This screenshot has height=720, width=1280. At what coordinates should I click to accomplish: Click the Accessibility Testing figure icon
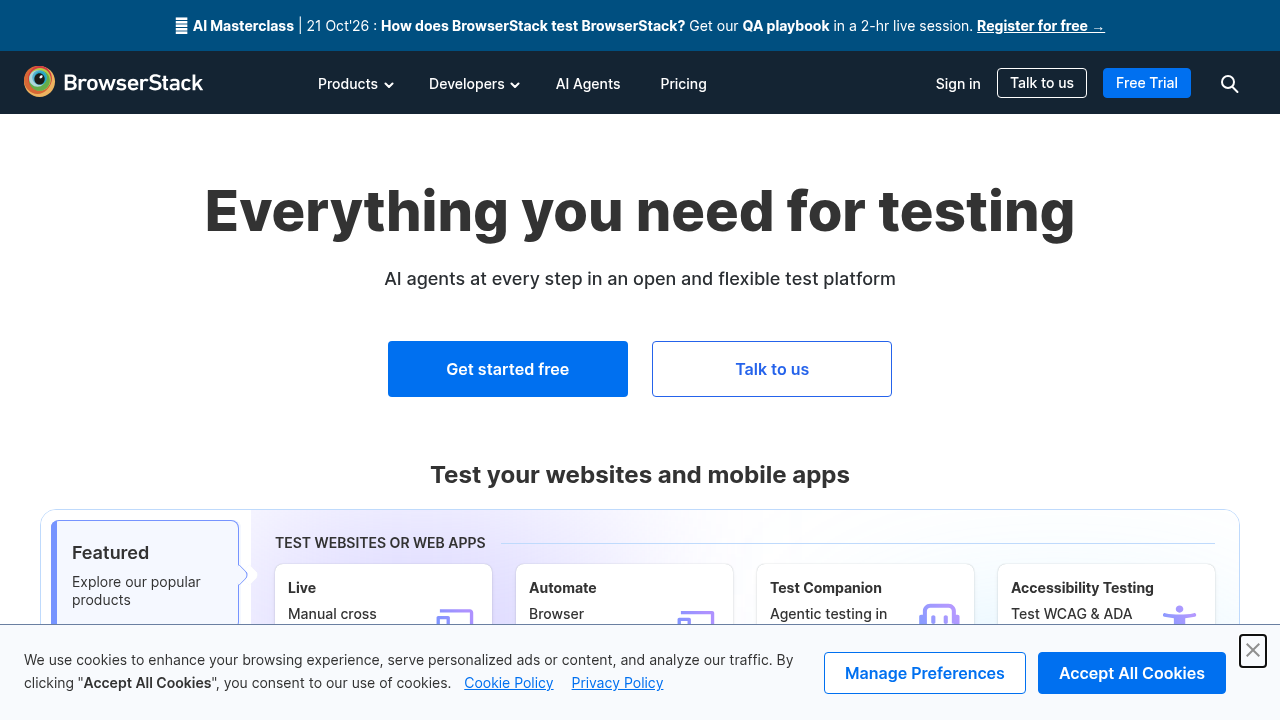click(x=1180, y=615)
